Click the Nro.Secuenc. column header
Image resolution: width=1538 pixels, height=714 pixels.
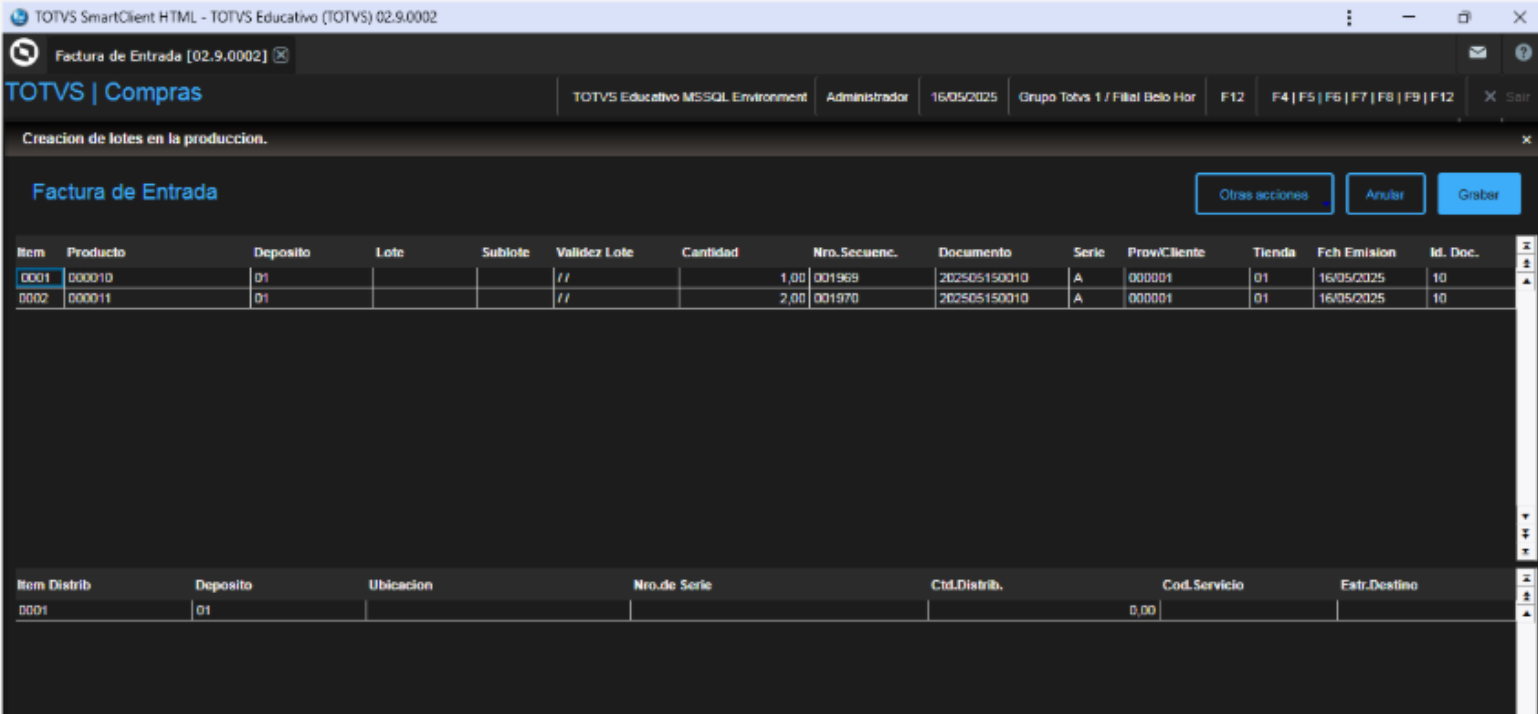(855, 252)
